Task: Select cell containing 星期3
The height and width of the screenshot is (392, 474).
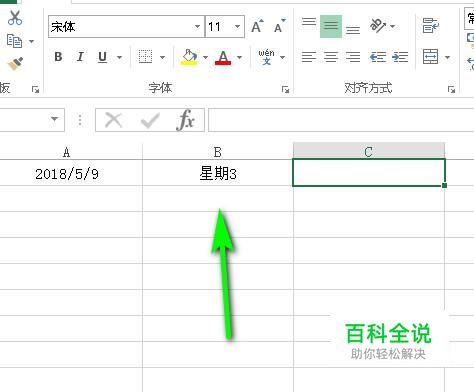Action: click(x=218, y=173)
